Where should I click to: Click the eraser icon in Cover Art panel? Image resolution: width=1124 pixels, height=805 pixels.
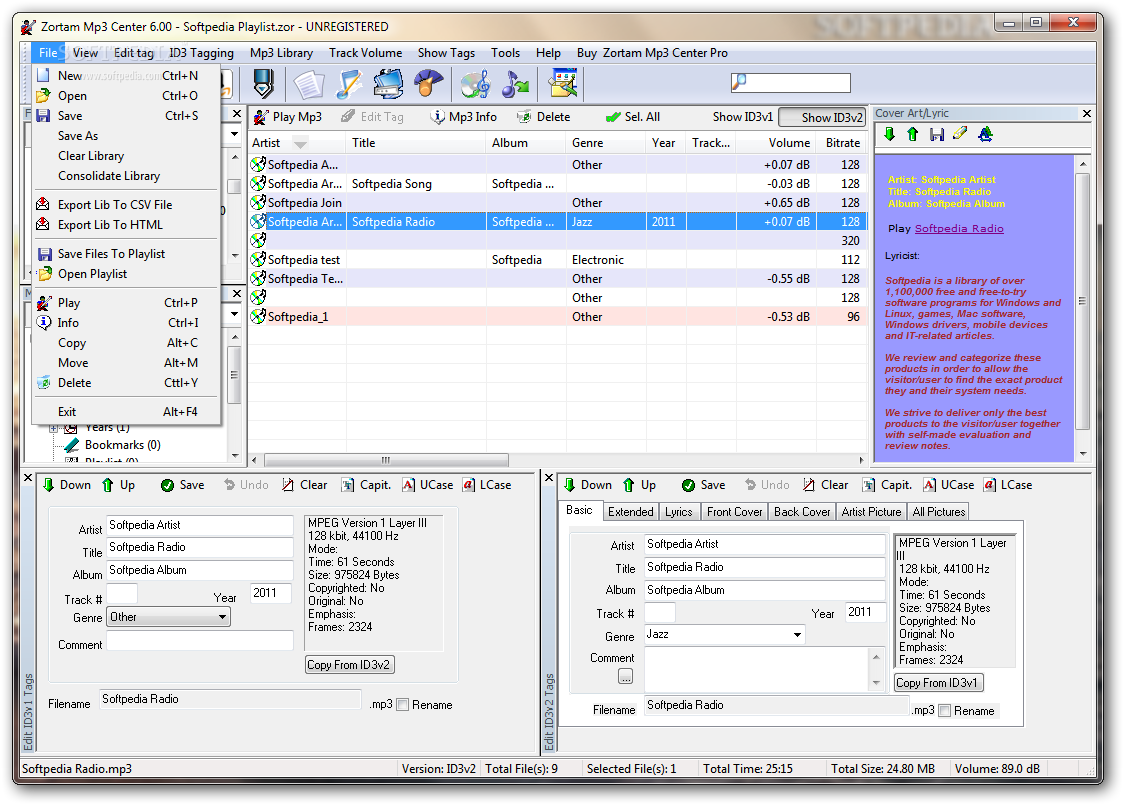click(960, 134)
